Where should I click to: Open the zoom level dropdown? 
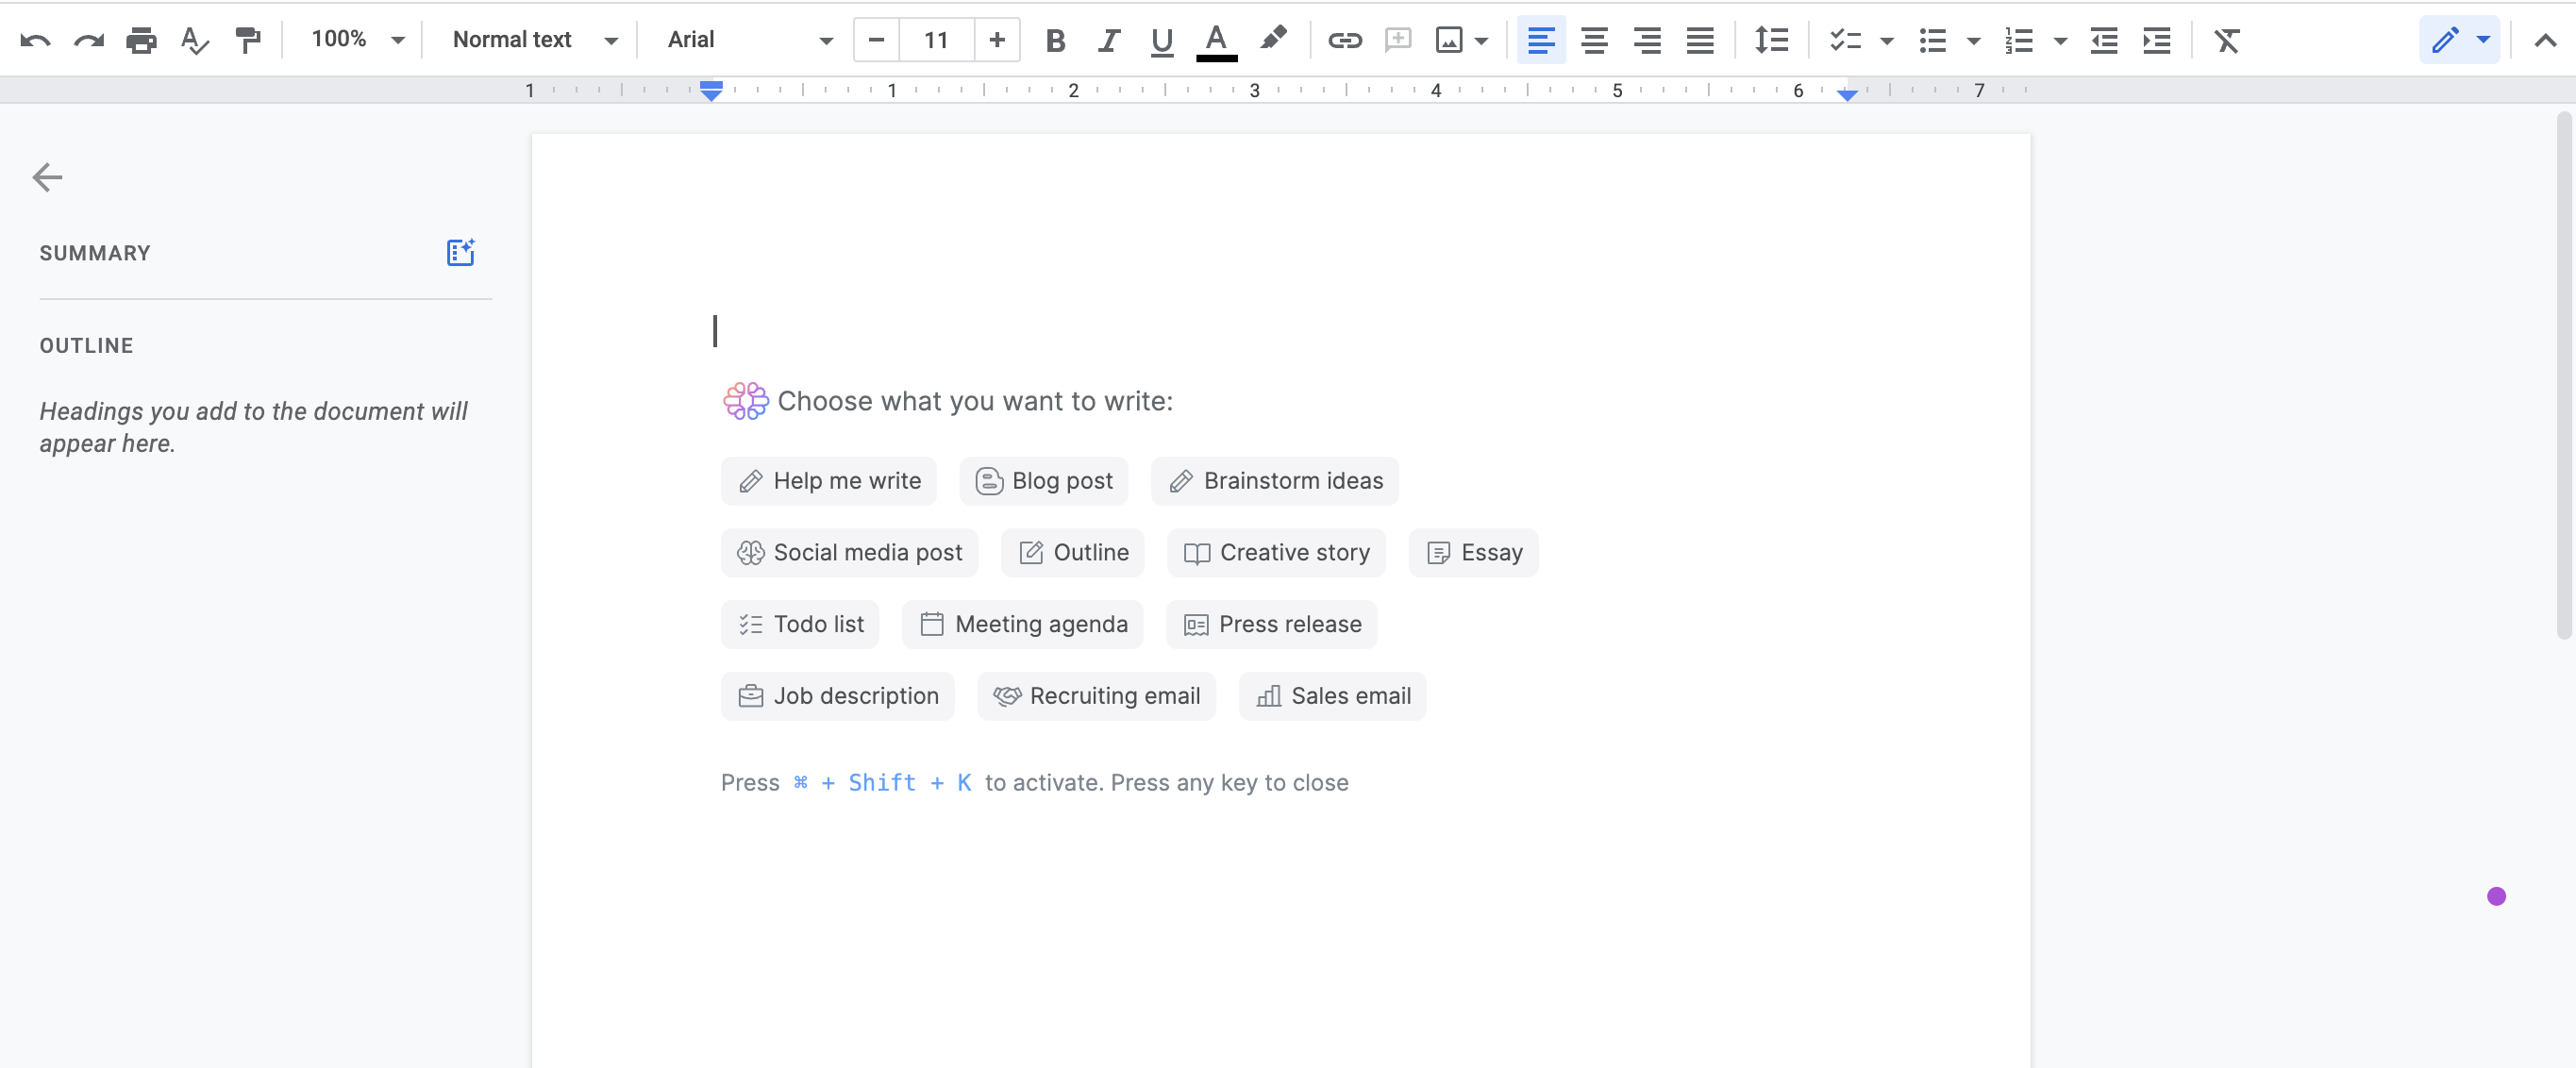pyautogui.click(x=355, y=40)
